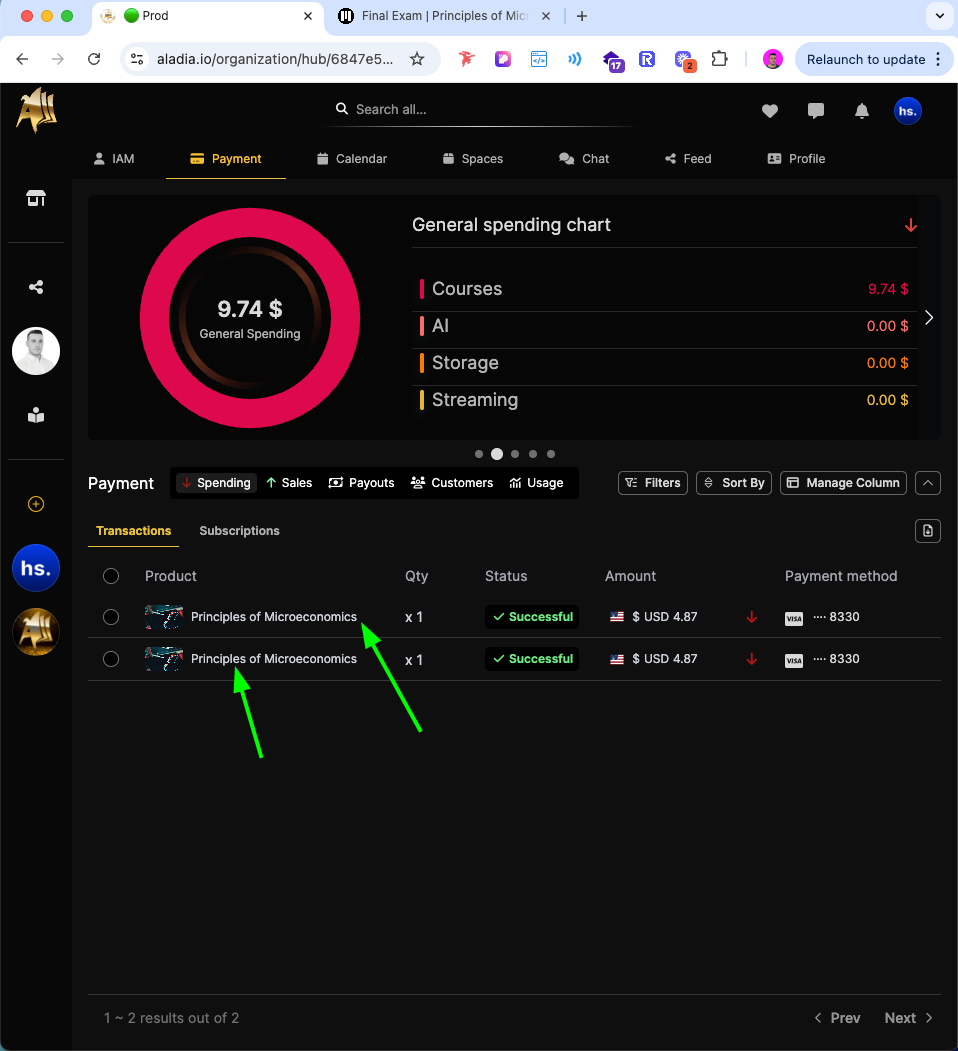Bookmark this page with the star icon
This screenshot has width=958, height=1051.
417,59
